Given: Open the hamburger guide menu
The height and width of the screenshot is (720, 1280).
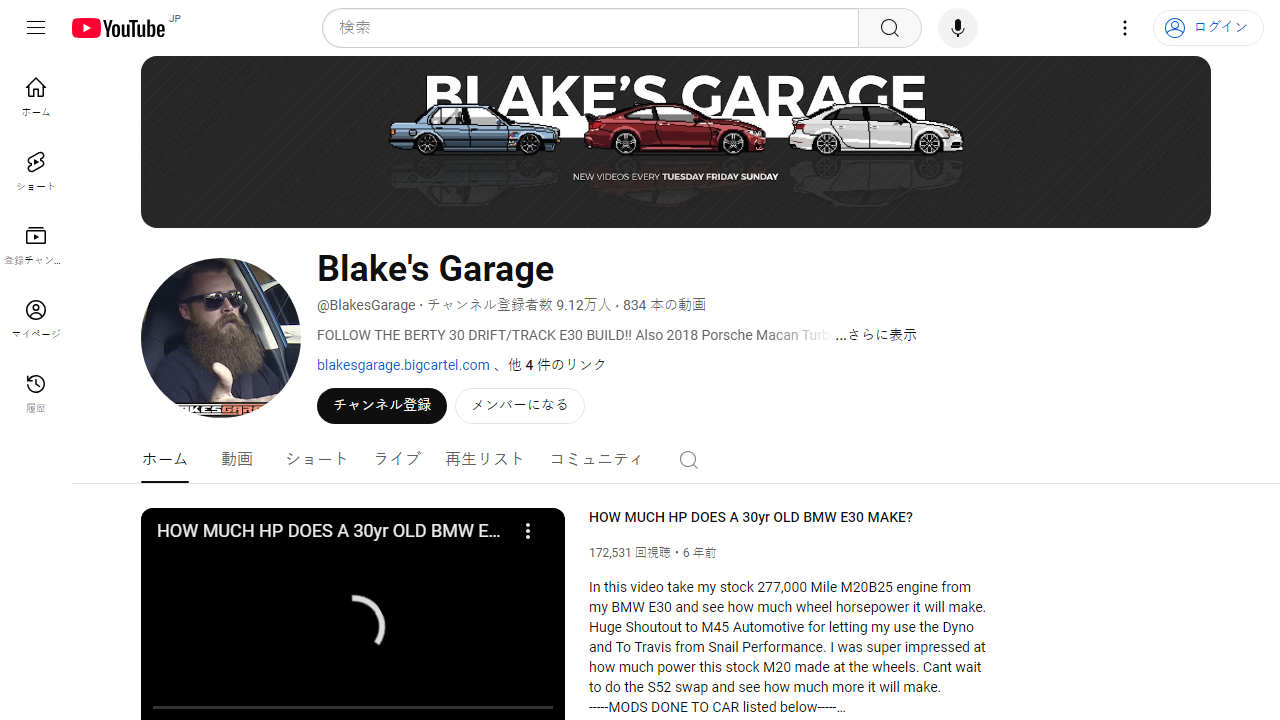Looking at the screenshot, I should pos(36,28).
